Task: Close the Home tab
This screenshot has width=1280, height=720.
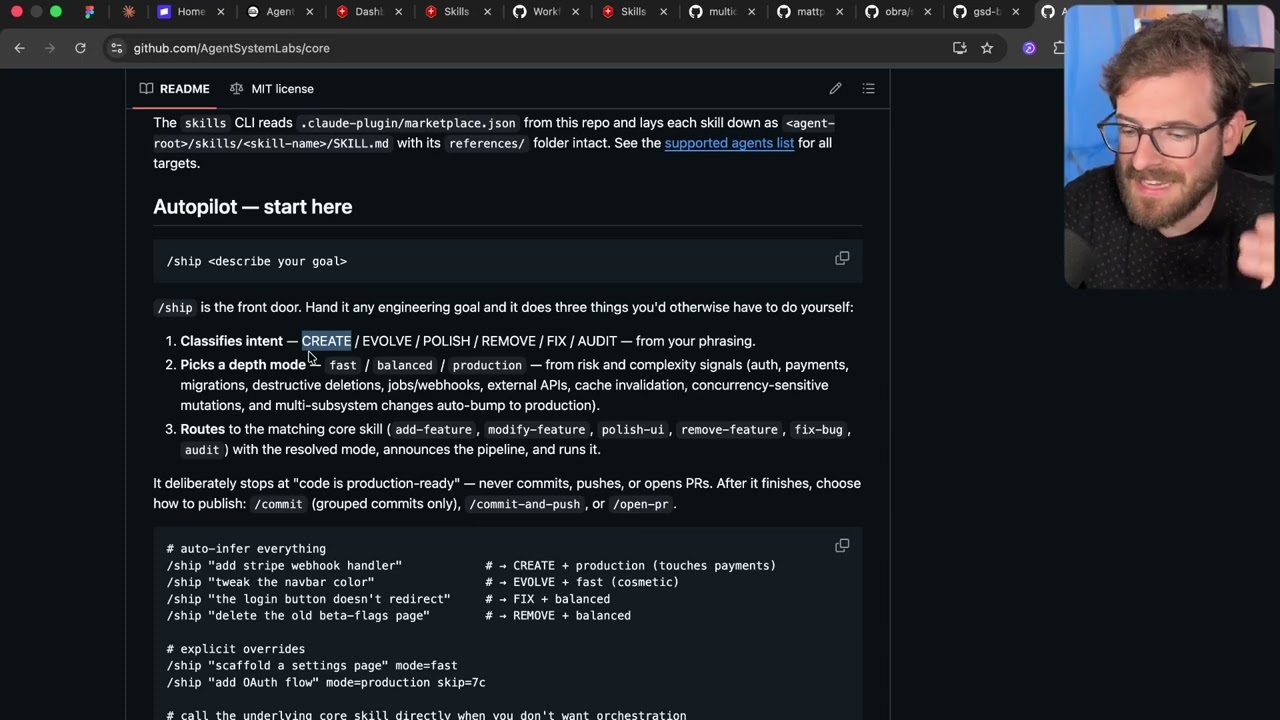Action: click(x=222, y=12)
